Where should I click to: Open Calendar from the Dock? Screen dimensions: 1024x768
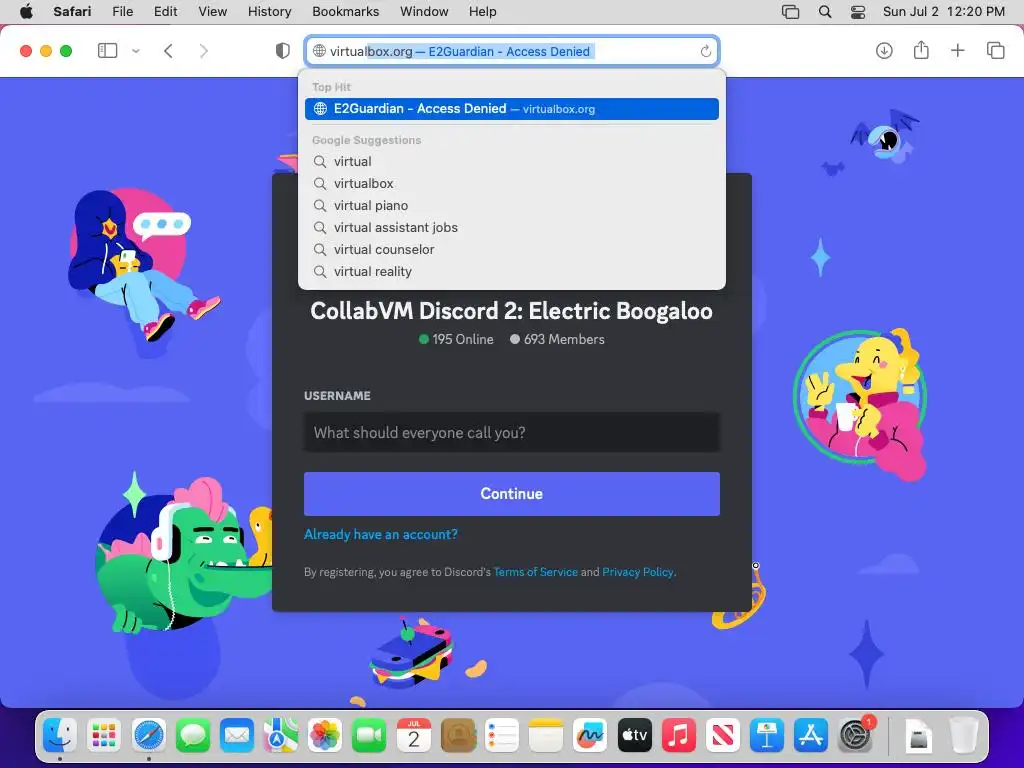coord(413,736)
